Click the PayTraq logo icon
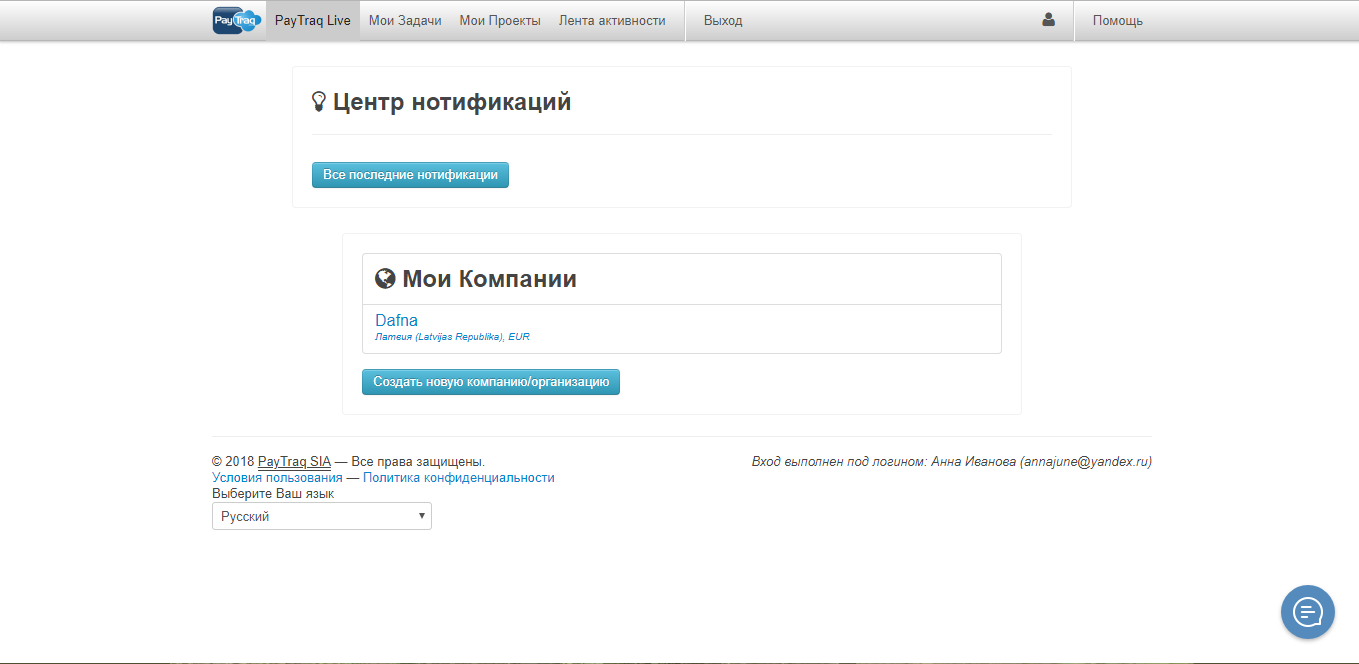This screenshot has width=1359, height=664. [x=236, y=19]
